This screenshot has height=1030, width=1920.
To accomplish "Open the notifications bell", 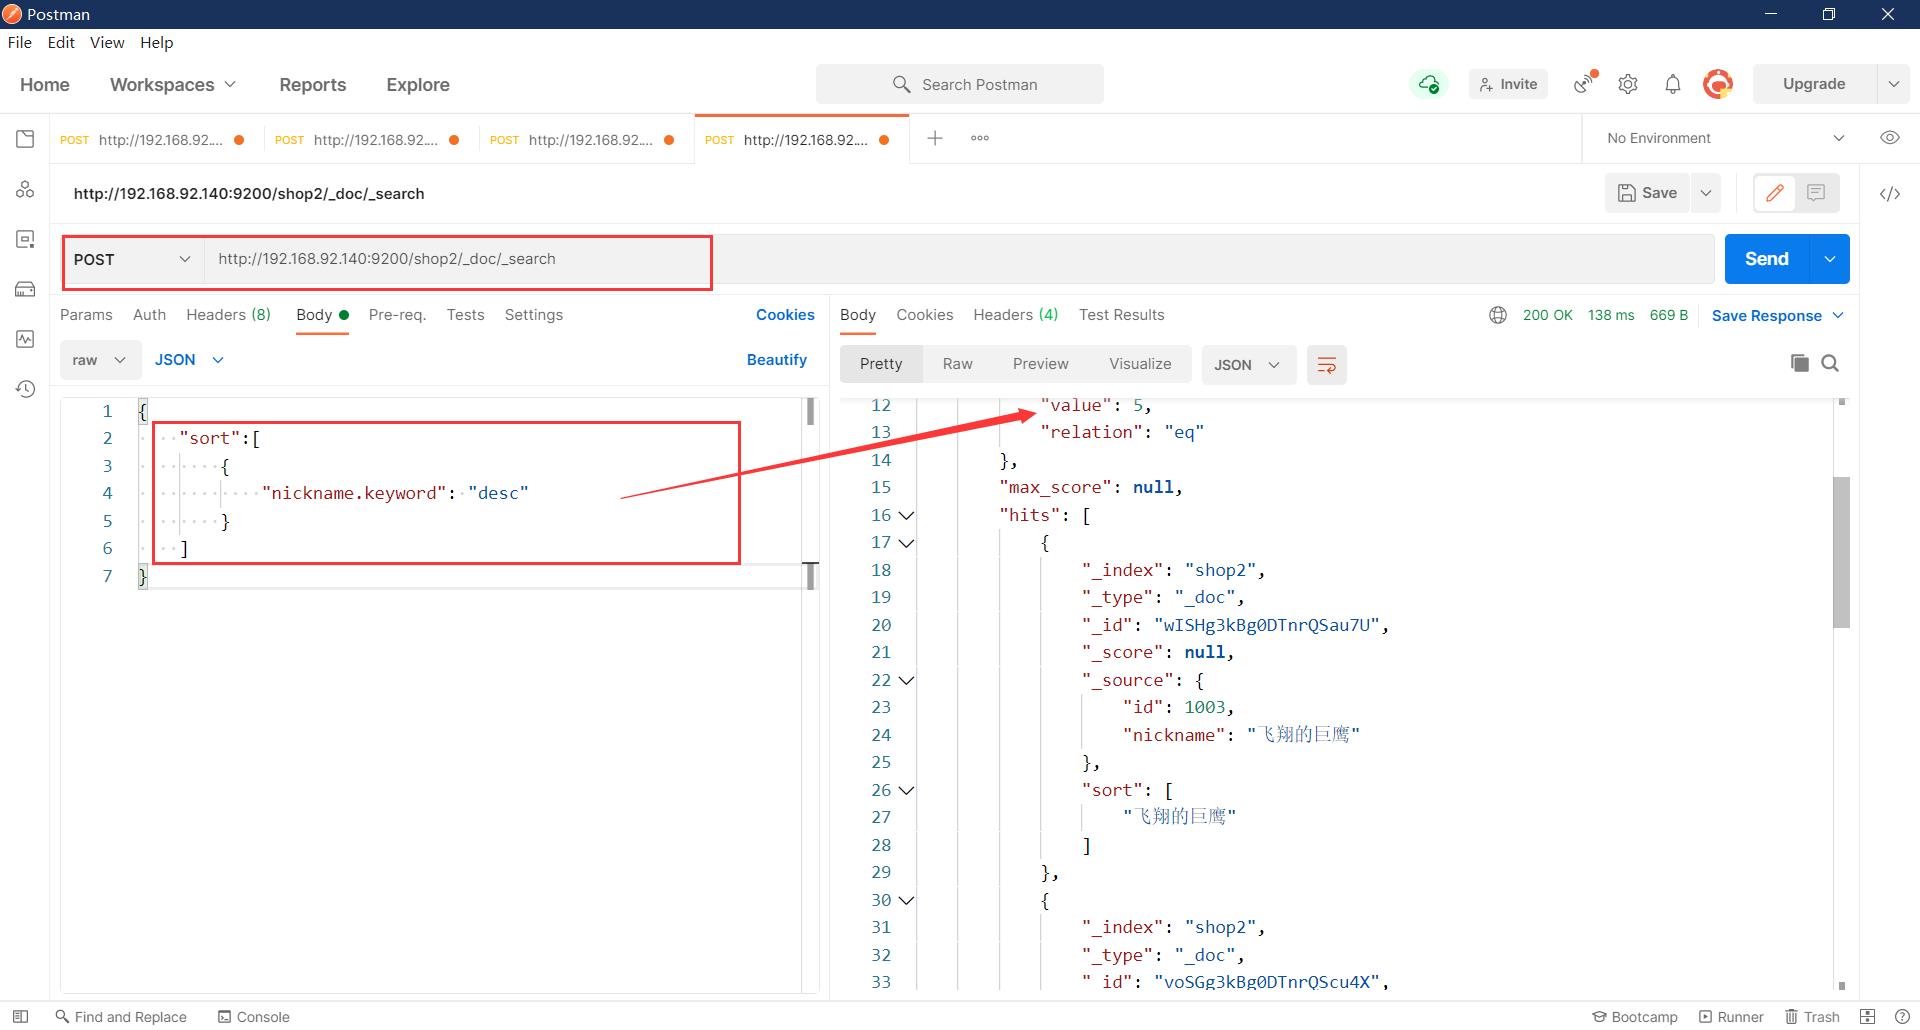I will [1673, 84].
